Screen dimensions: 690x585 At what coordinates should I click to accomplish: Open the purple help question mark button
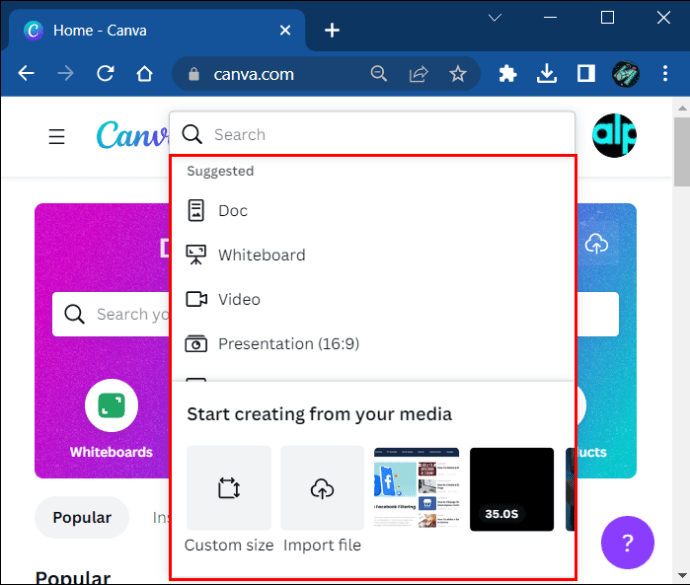(x=628, y=543)
